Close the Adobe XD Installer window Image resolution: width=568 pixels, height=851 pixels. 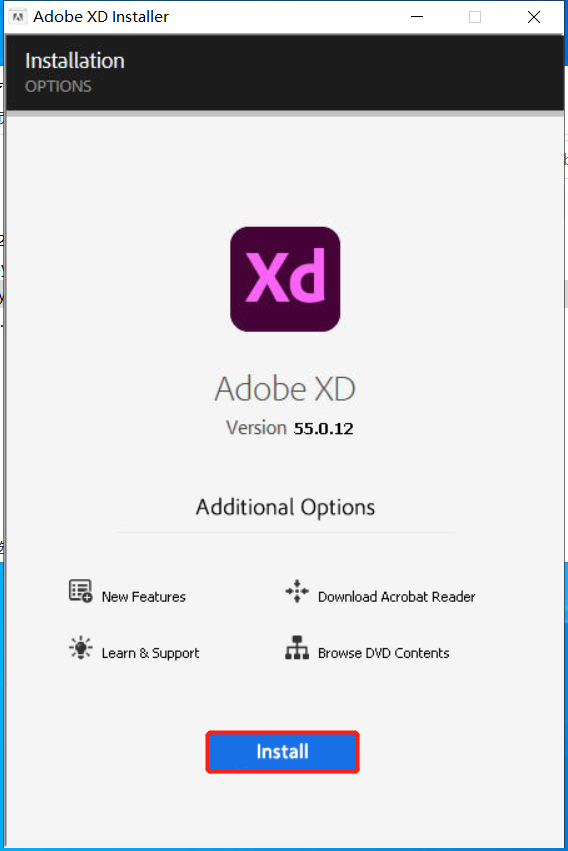click(534, 17)
